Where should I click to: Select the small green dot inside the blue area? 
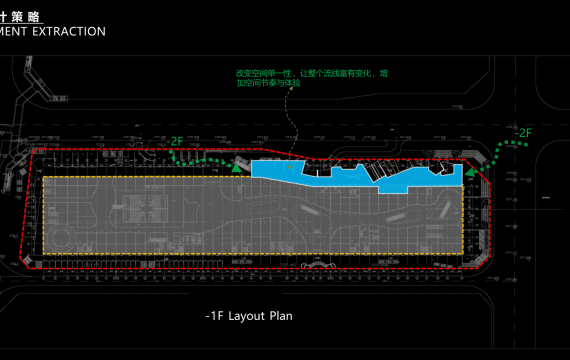pyautogui.click(x=290, y=167)
